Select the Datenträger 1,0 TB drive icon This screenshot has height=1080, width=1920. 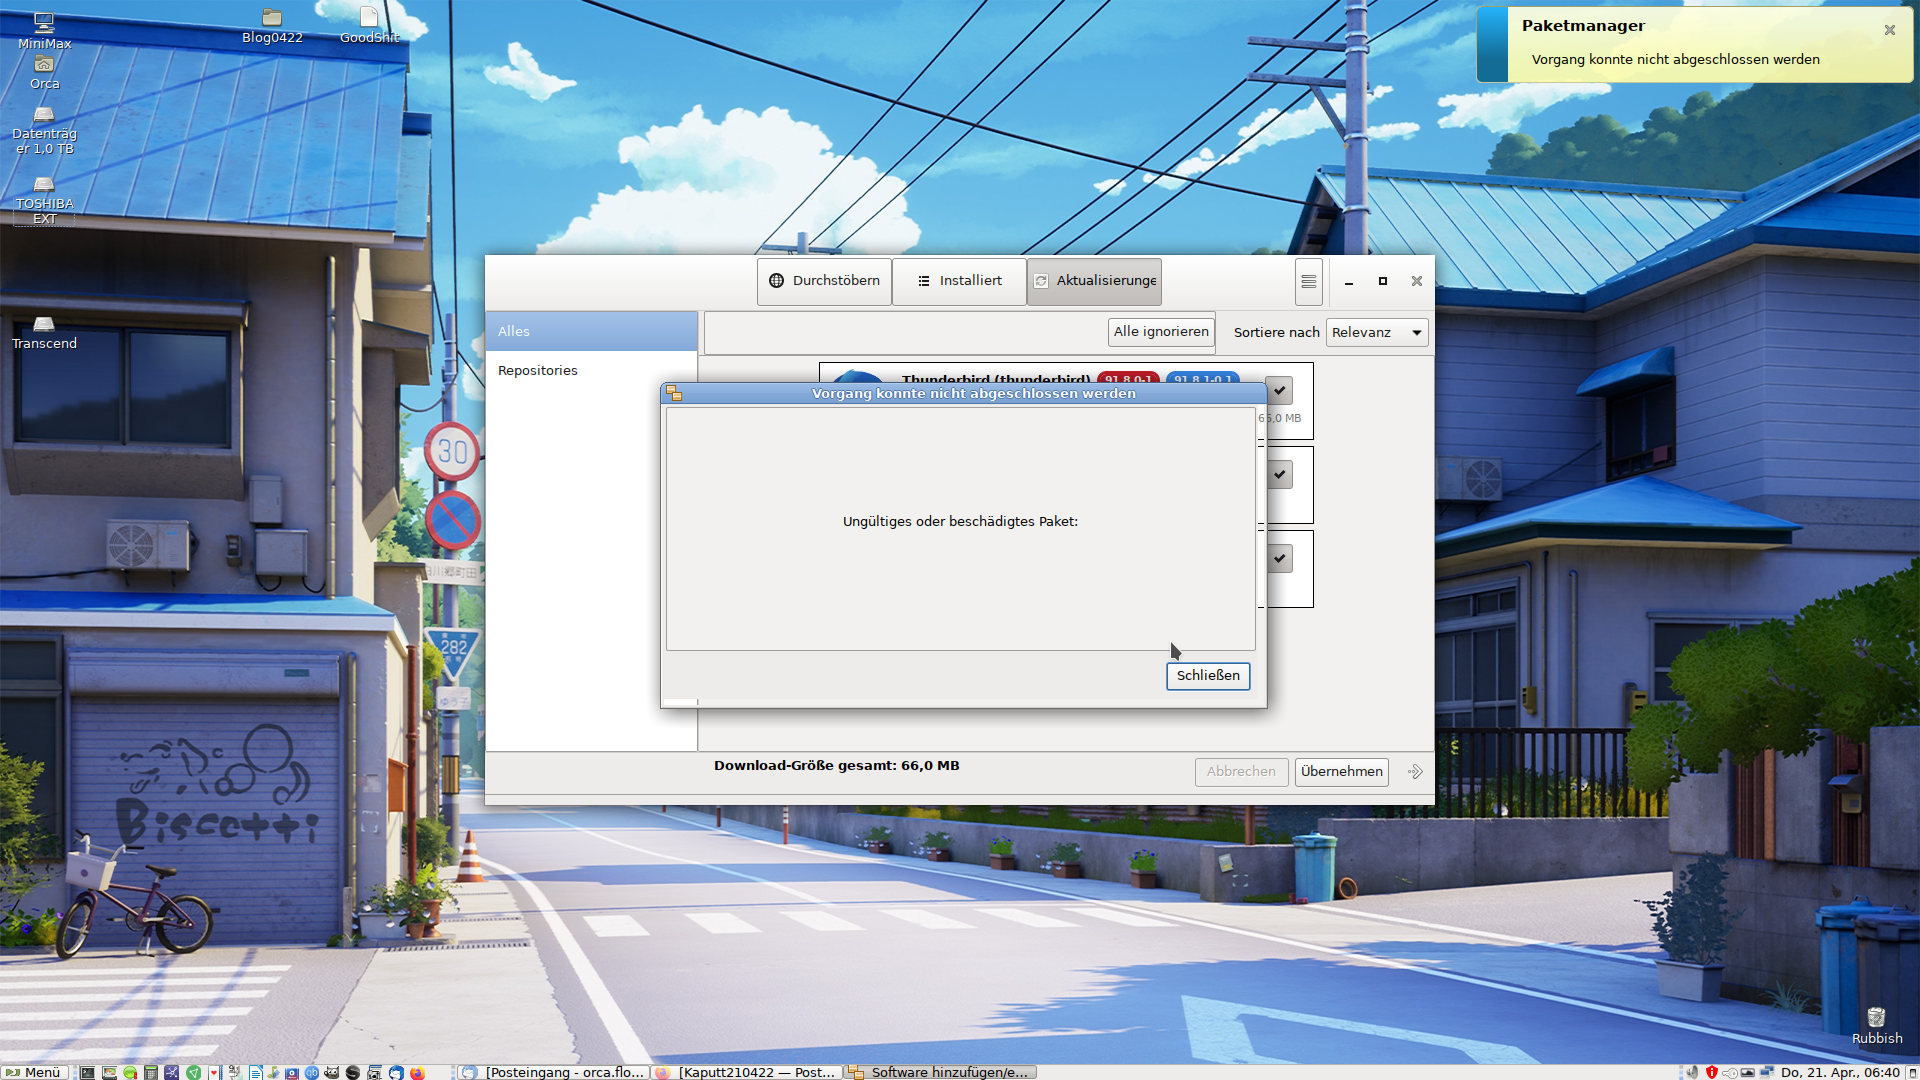click(x=44, y=131)
